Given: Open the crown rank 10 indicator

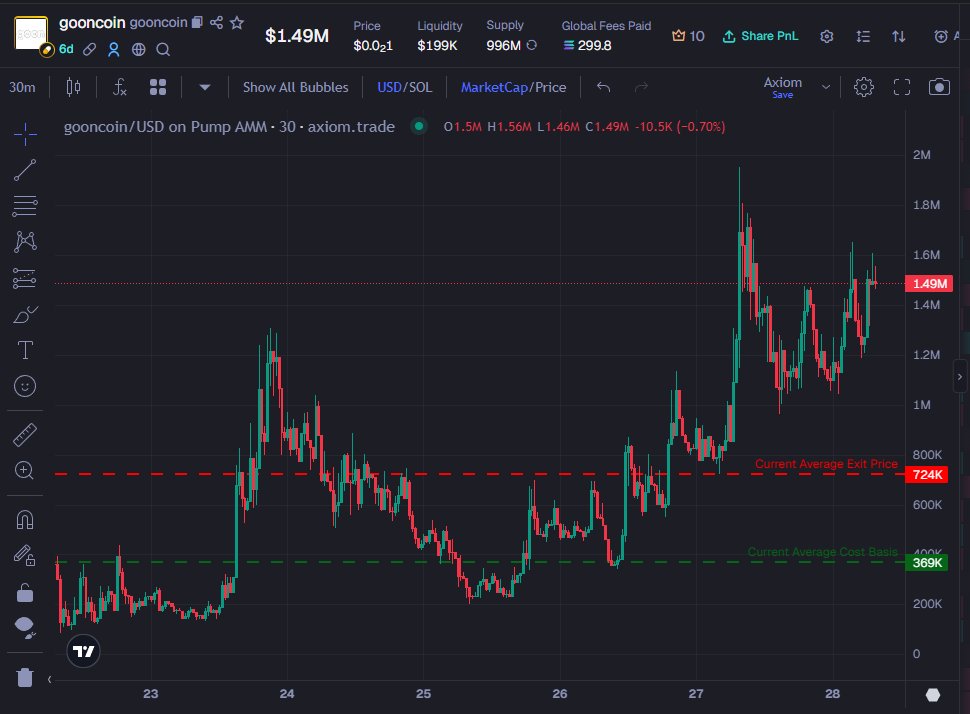Looking at the screenshot, I should (688, 36).
